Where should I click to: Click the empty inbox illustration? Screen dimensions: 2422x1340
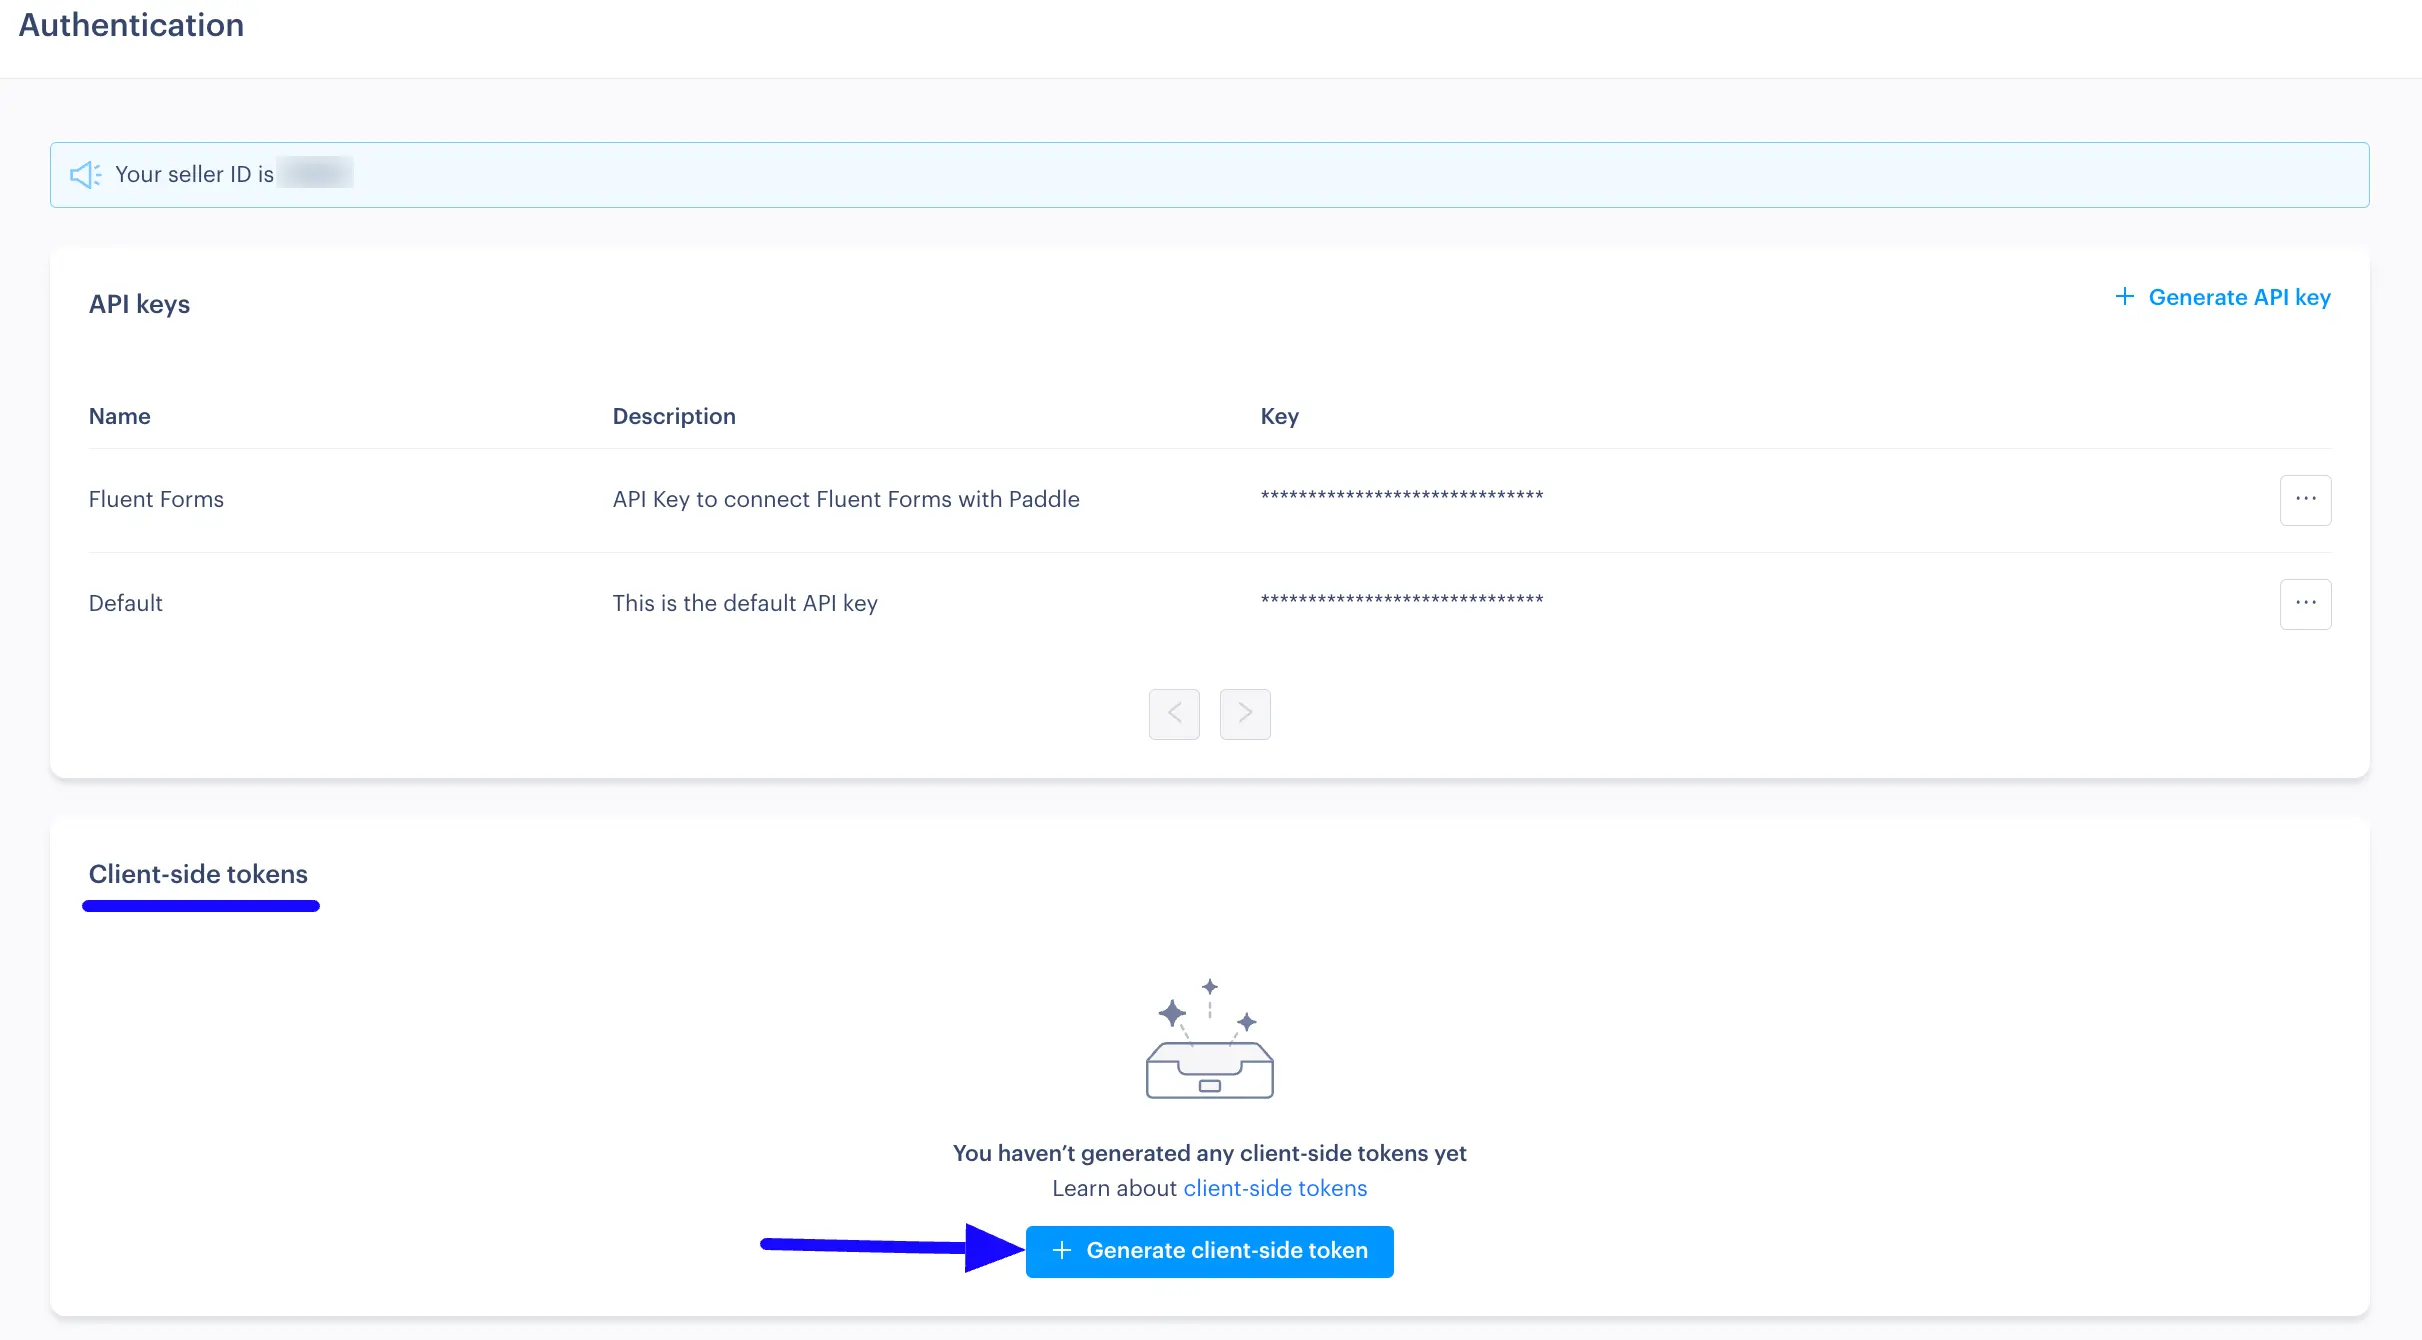pos(1210,1039)
